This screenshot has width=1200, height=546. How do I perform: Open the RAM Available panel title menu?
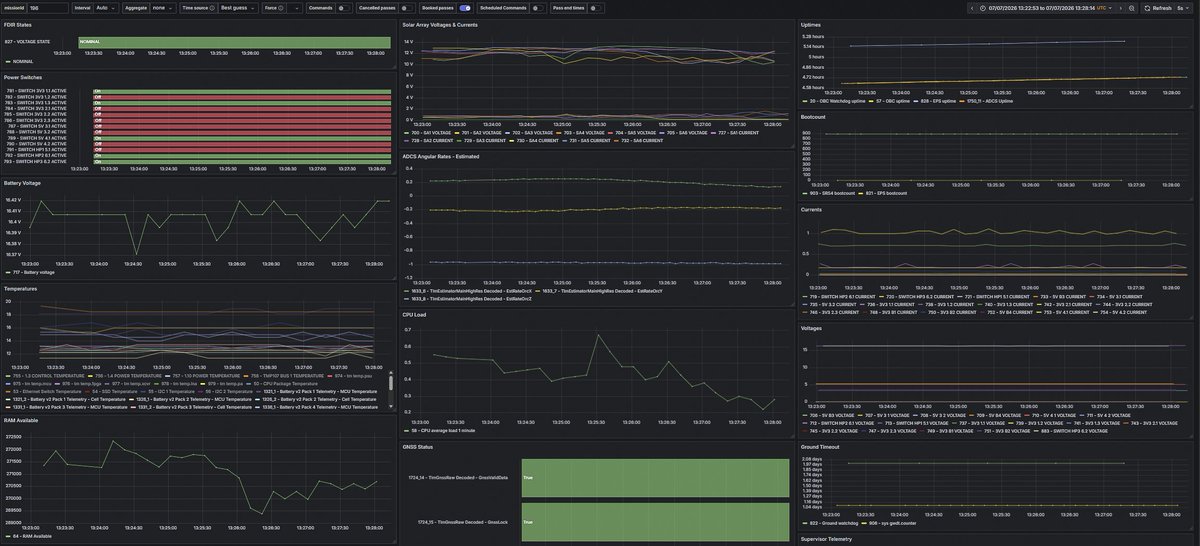pyautogui.click(x=22, y=420)
